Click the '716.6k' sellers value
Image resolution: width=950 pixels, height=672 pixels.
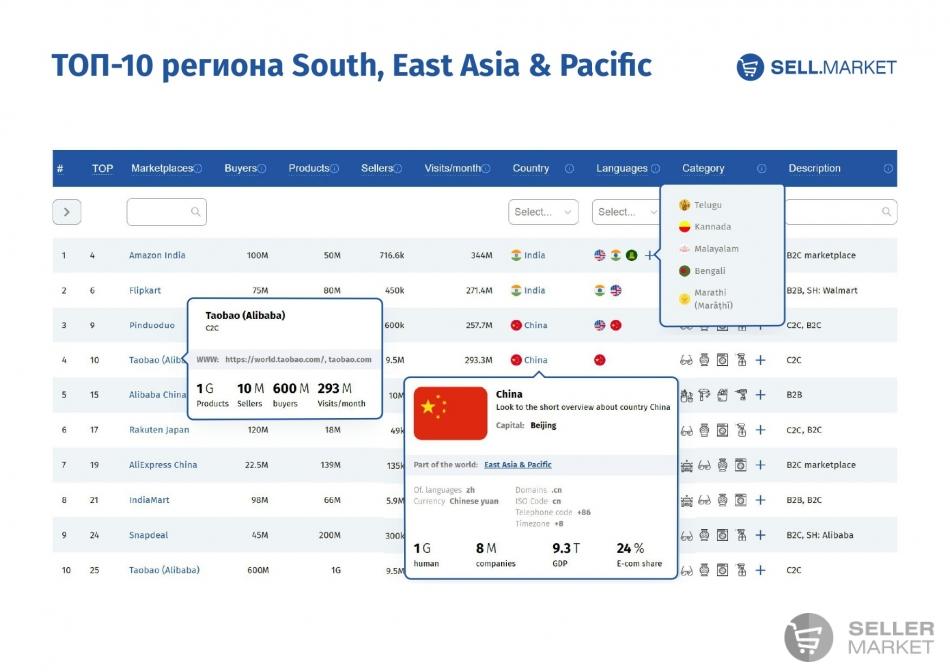coord(391,256)
